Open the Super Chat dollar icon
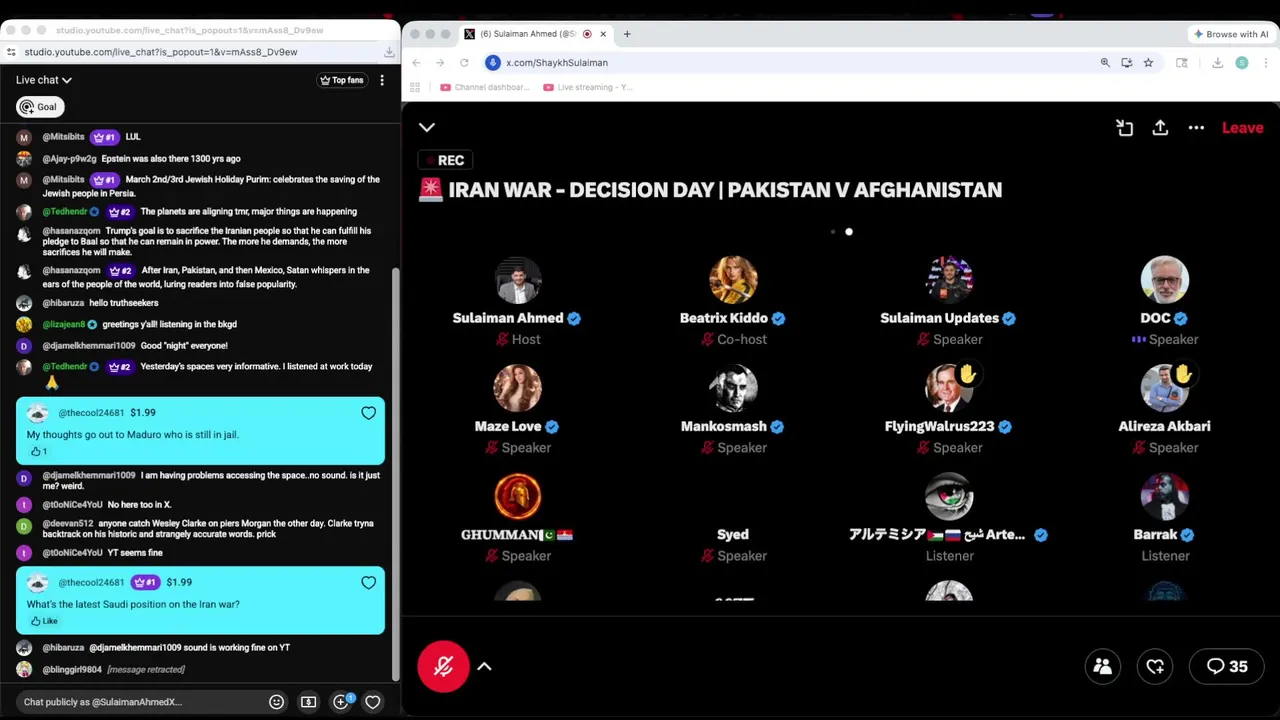Image resolution: width=1280 pixels, height=720 pixels. (x=308, y=702)
